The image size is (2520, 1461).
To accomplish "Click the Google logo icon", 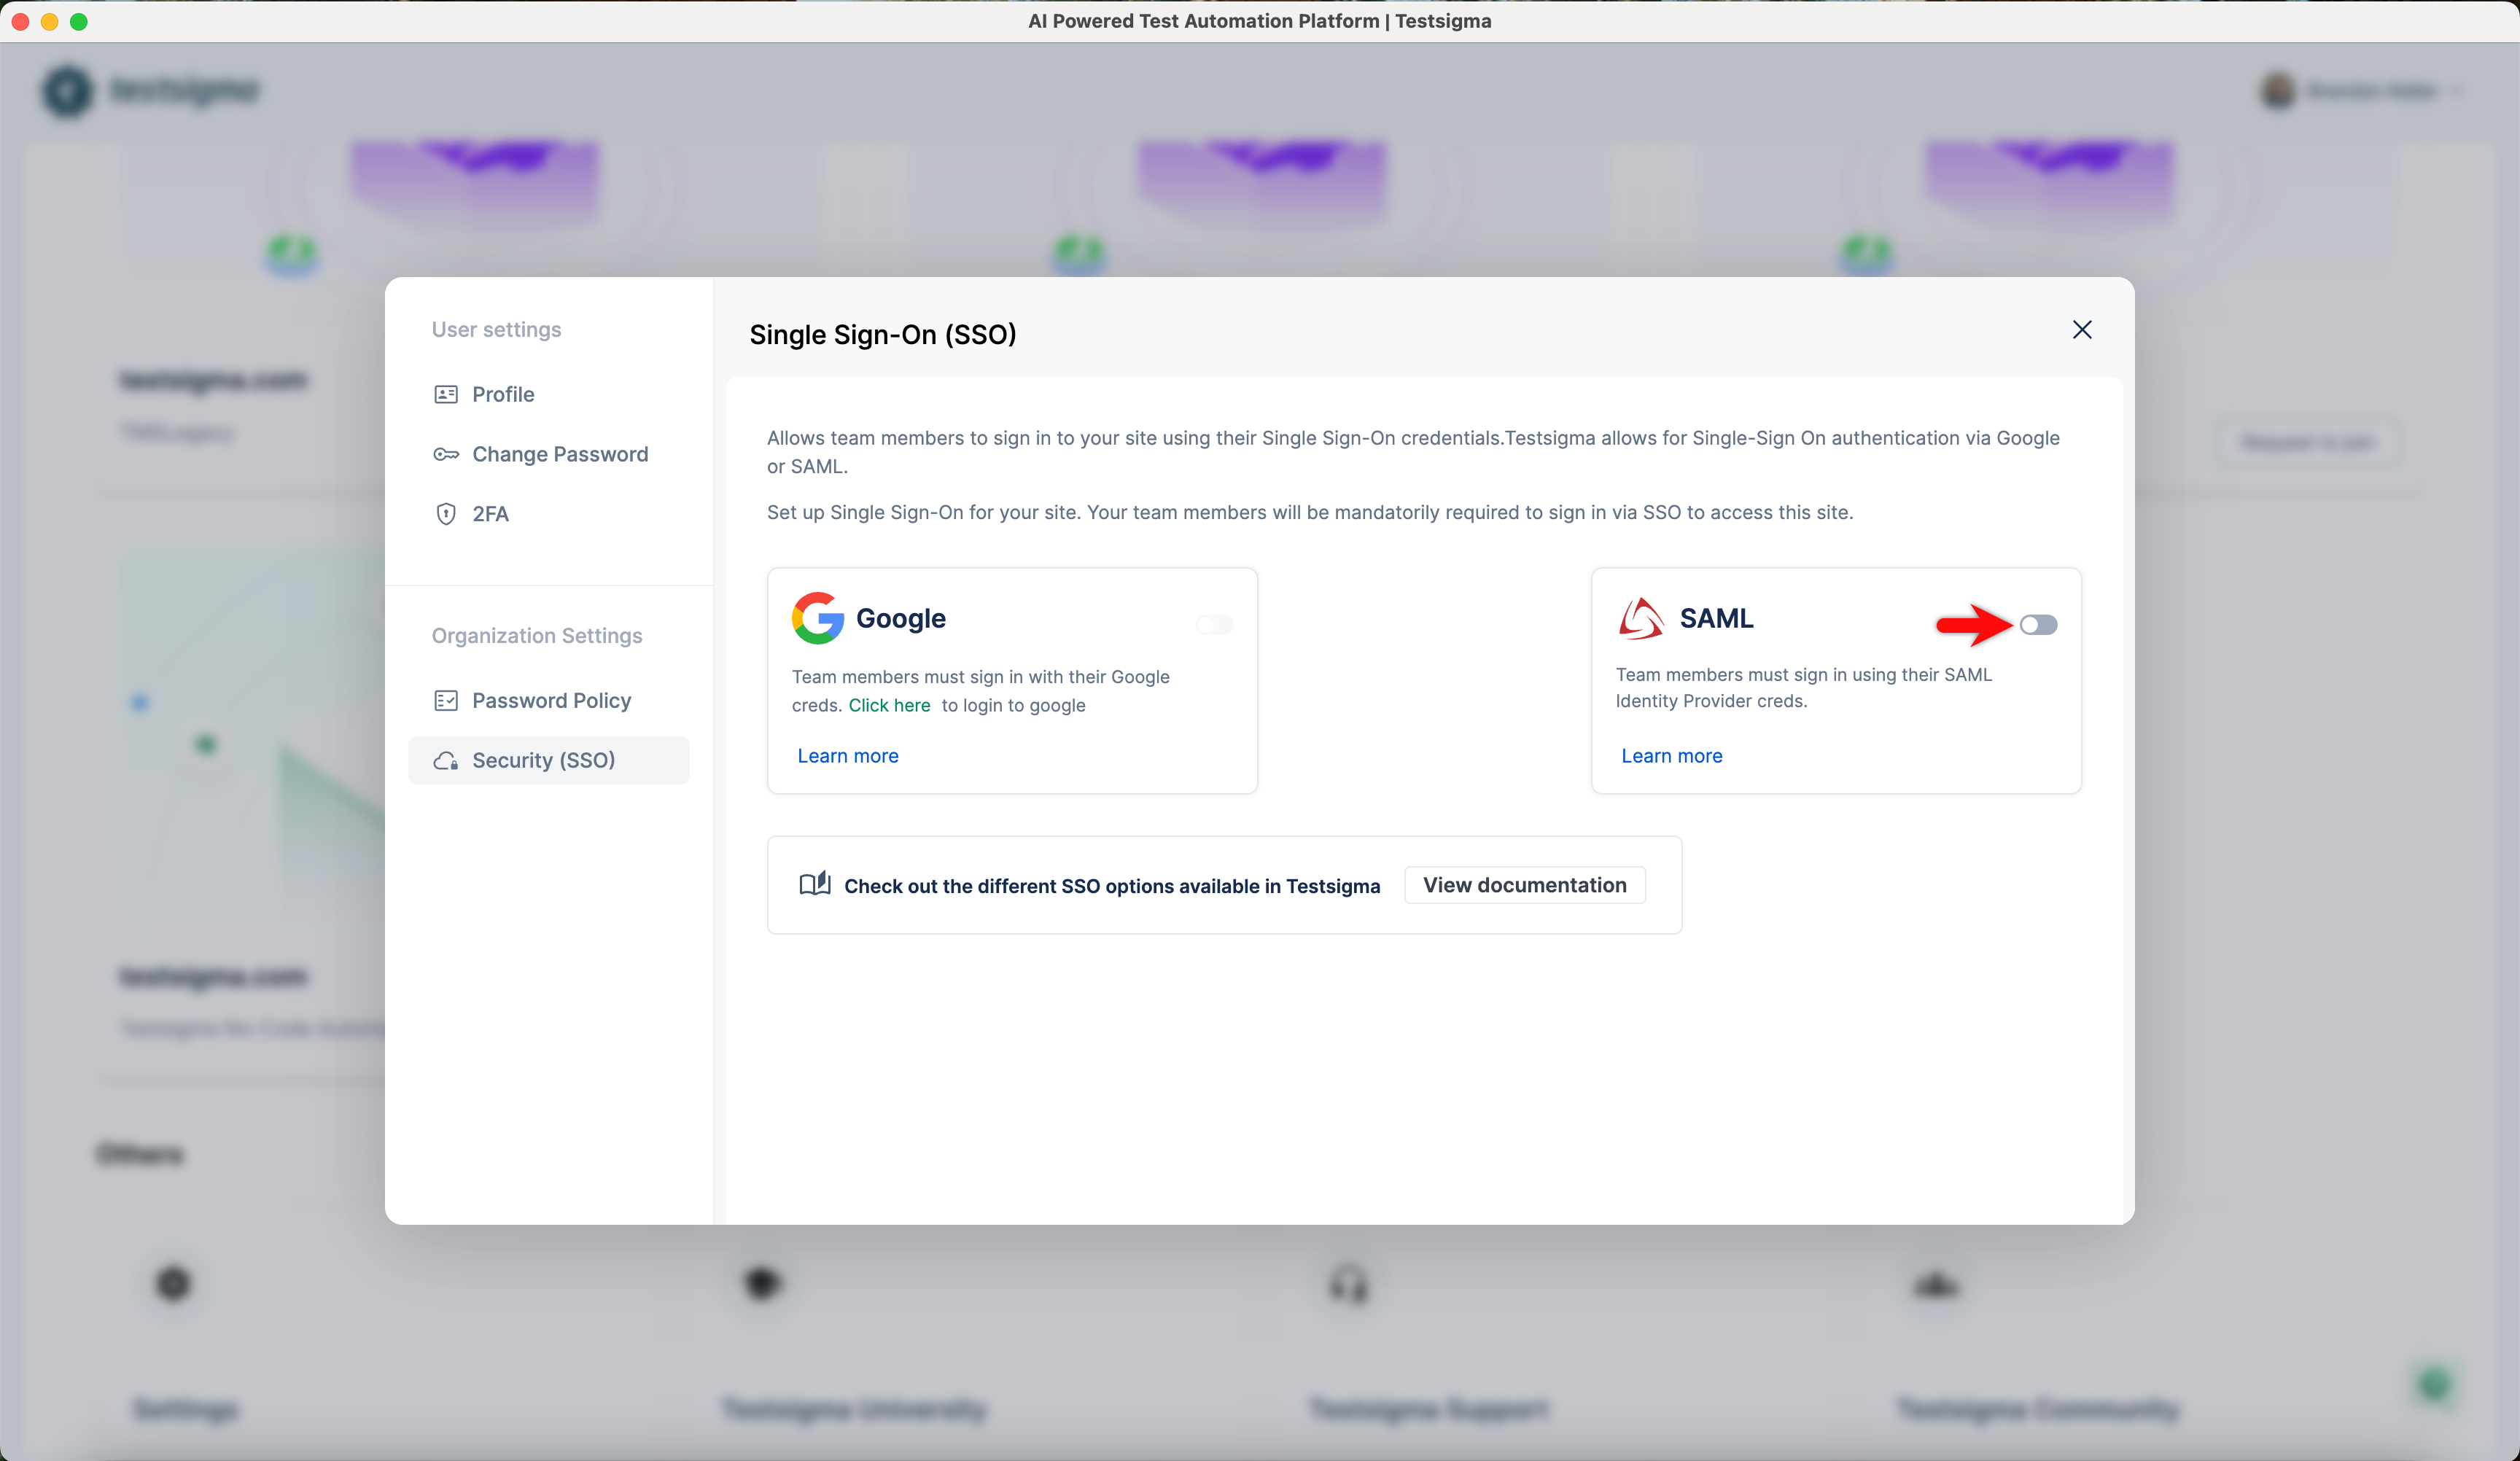I will 818,618.
